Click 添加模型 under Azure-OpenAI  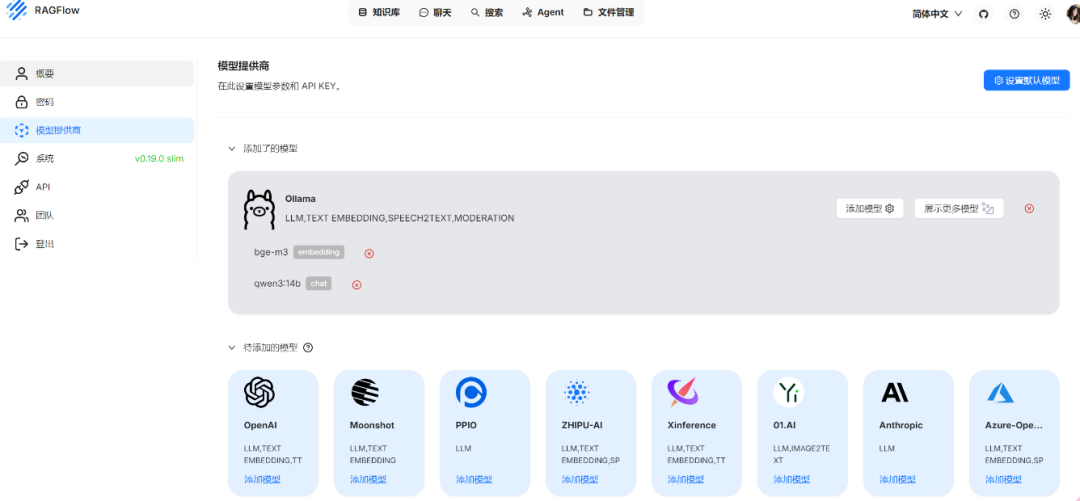coord(1003,479)
